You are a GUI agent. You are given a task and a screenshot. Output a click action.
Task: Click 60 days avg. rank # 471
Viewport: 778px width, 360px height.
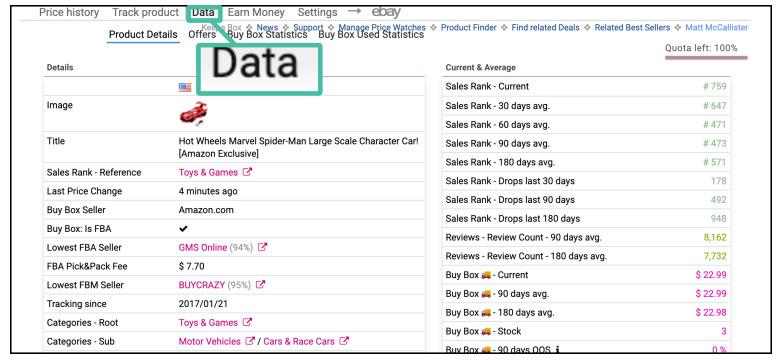tap(714, 124)
